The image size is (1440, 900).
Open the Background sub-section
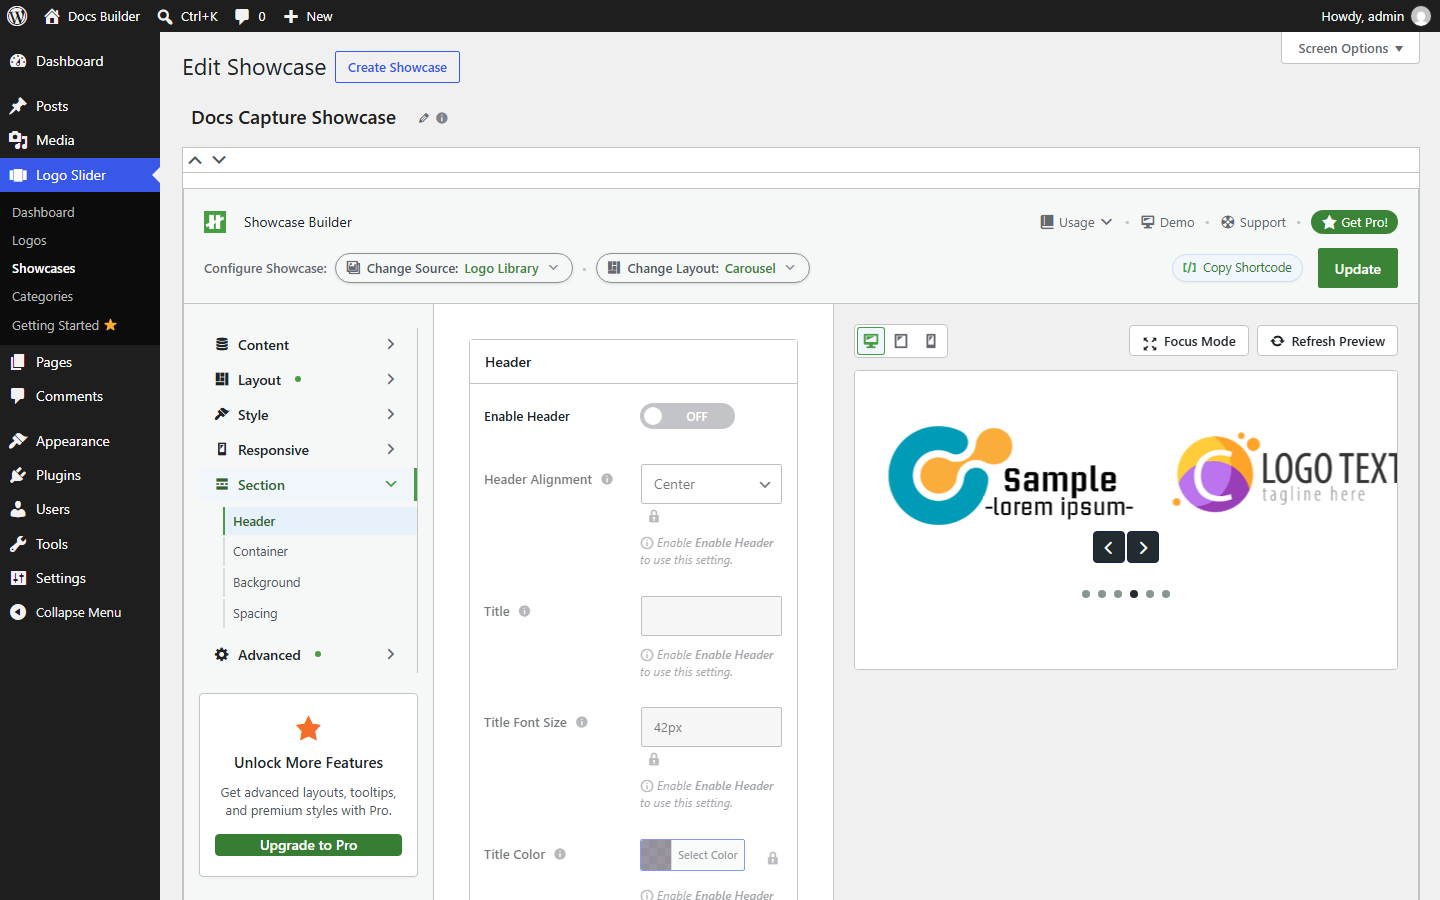pyautogui.click(x=266, y=583)
